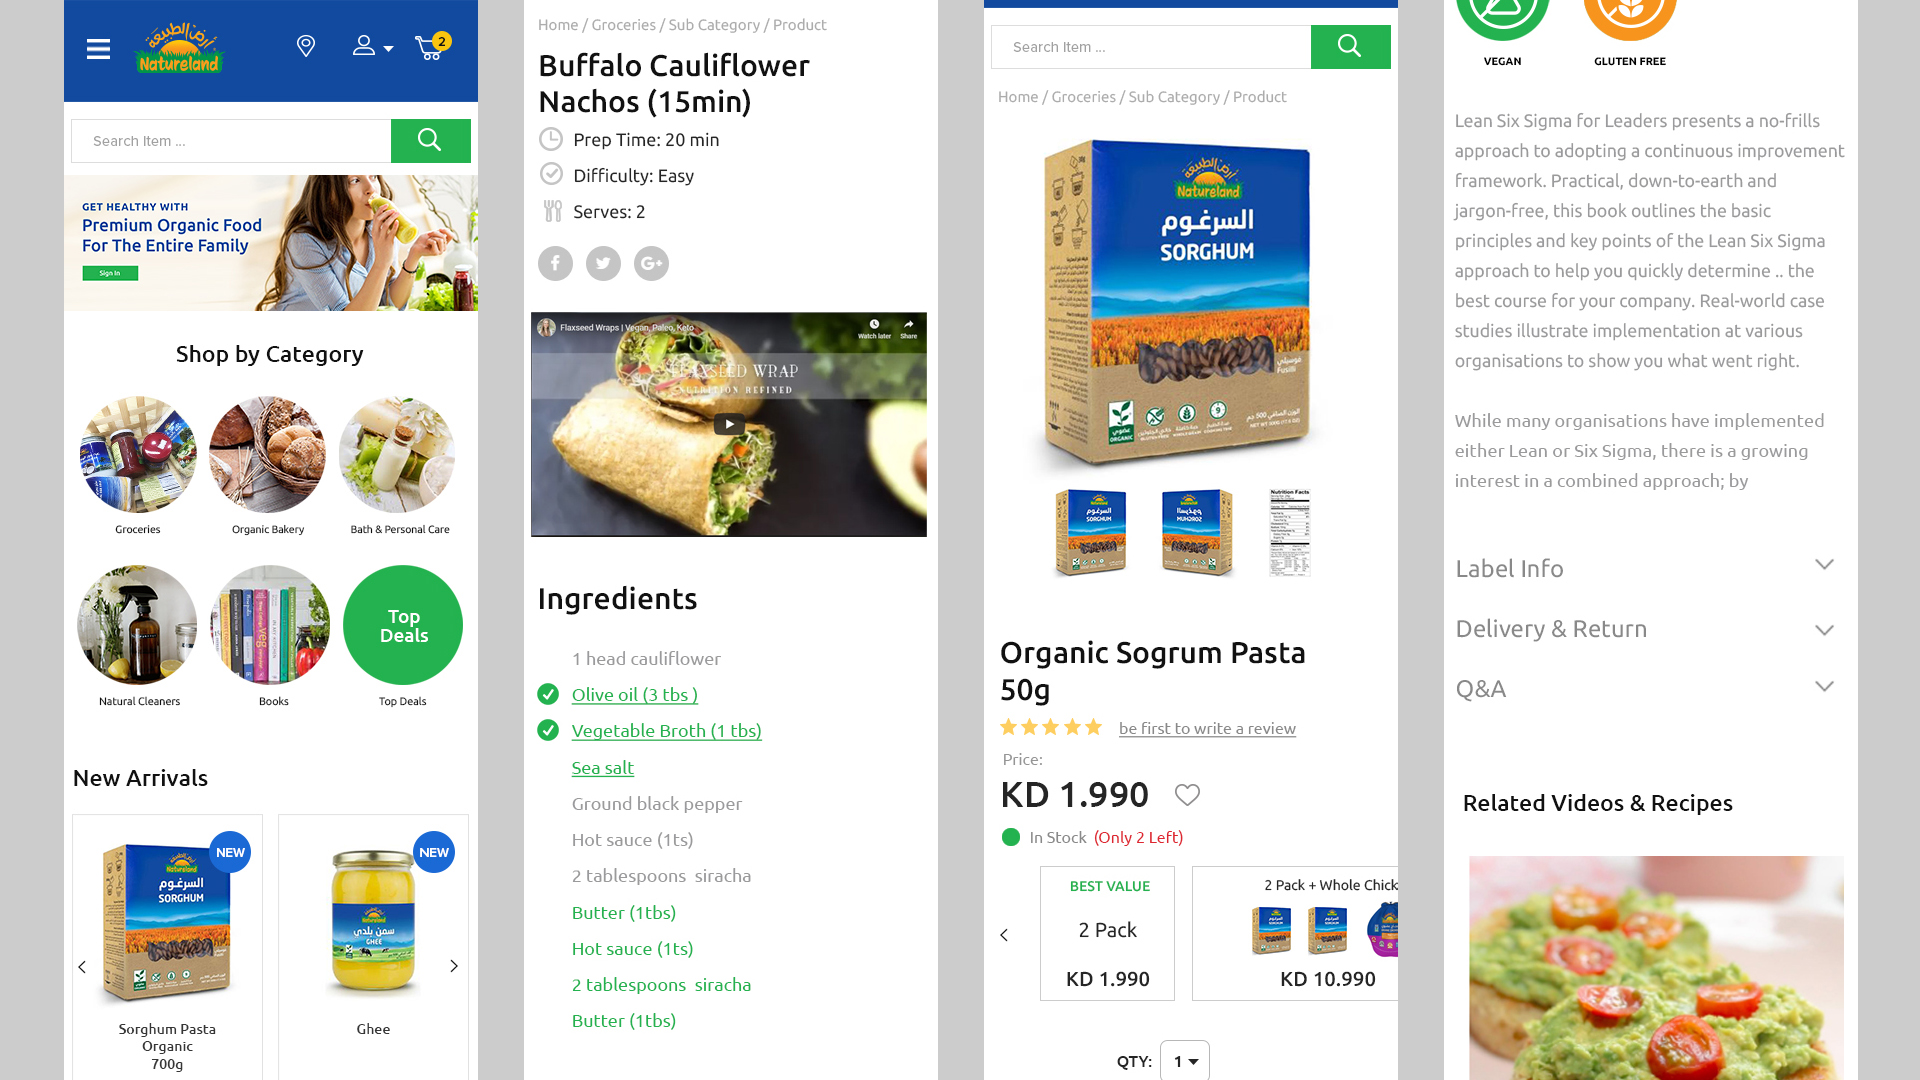Play the Flaxseed Wrap video
This screenshot has width=1920, height=1080.
[x=729, y=424]
